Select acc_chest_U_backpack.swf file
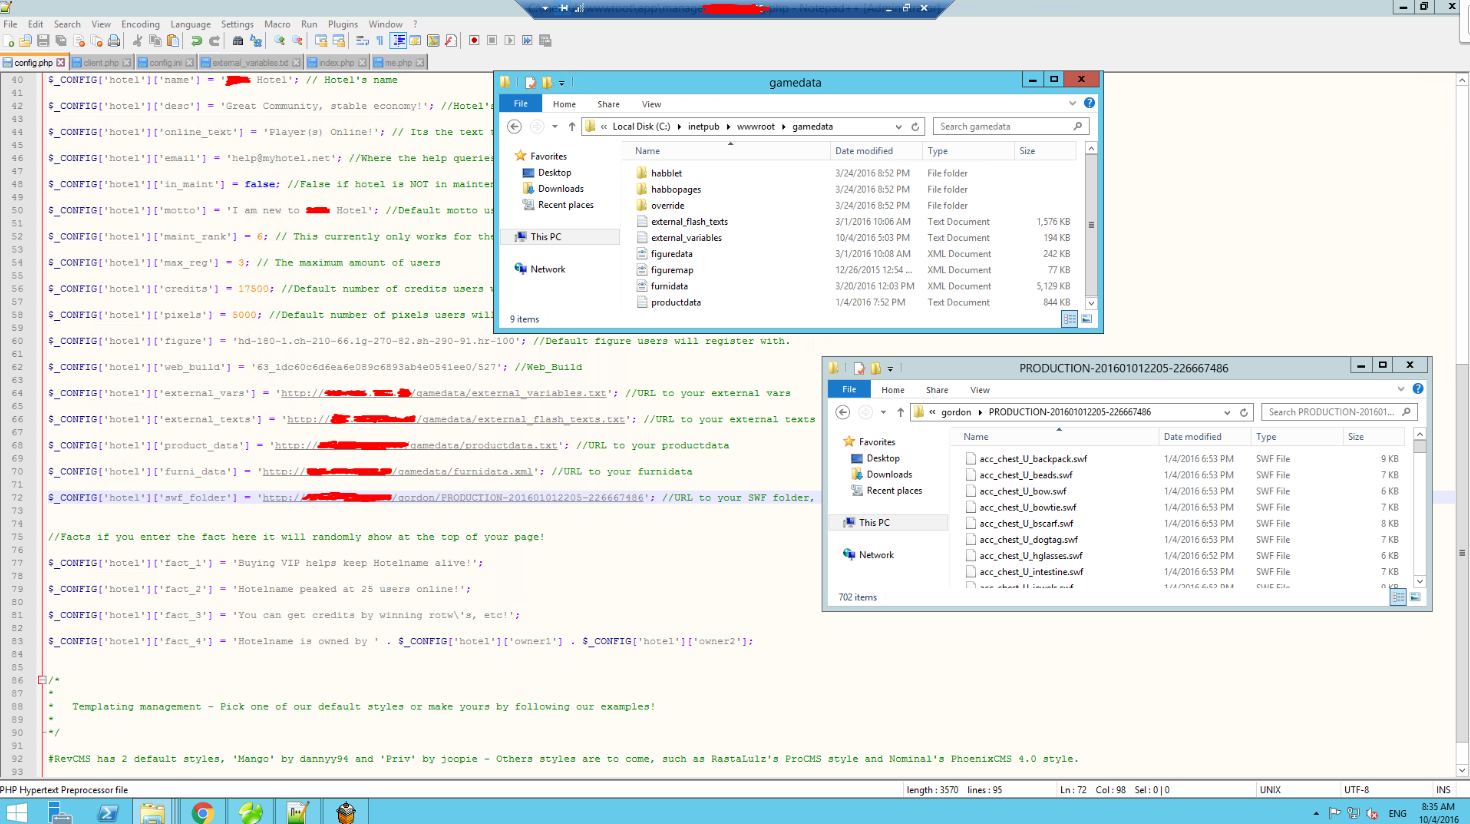The height and width of the screenshot is (824, 1470). point(1032,459)
